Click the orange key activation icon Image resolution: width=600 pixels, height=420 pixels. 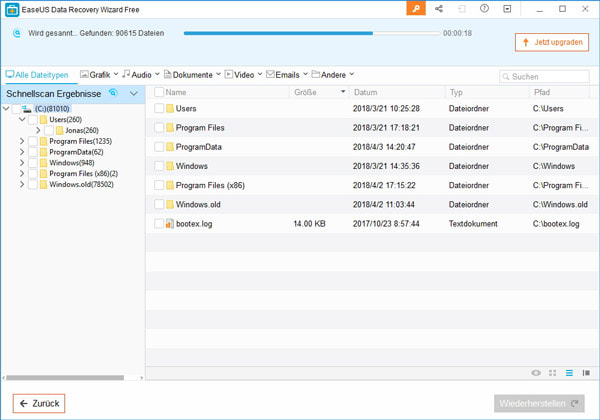pyautogui.click(x=416, y=9)
